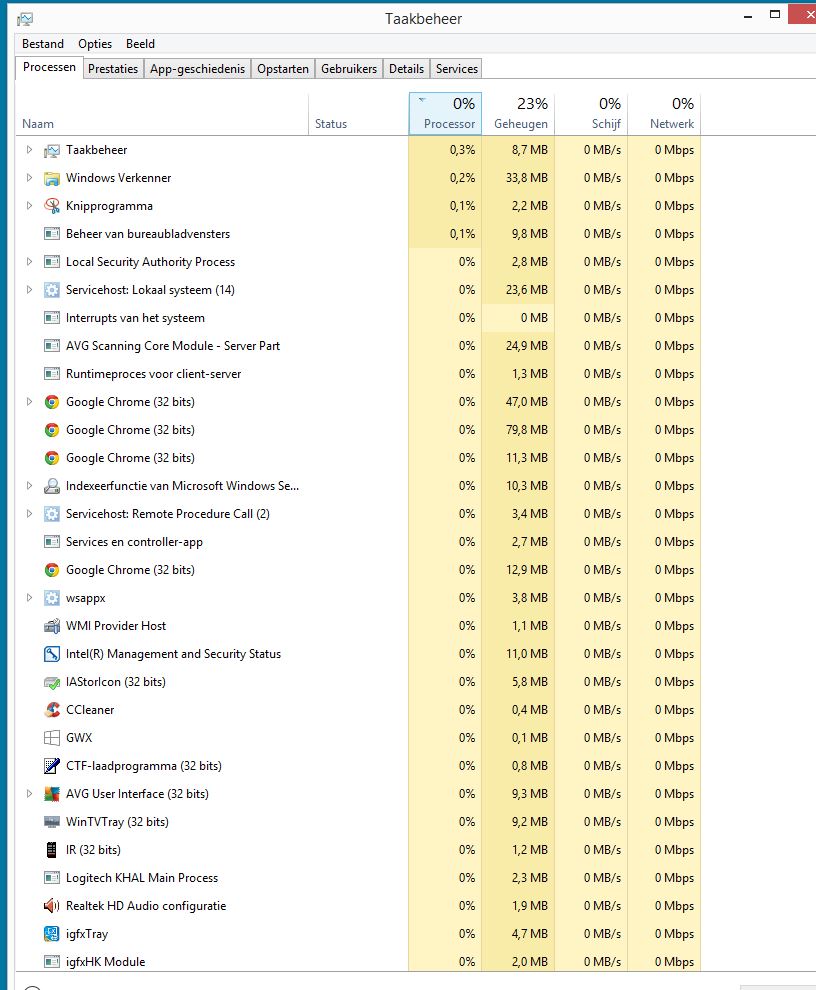Click the 23,6 MB memory value
This screenshot has width=816, height=990.
pos(526,290)
